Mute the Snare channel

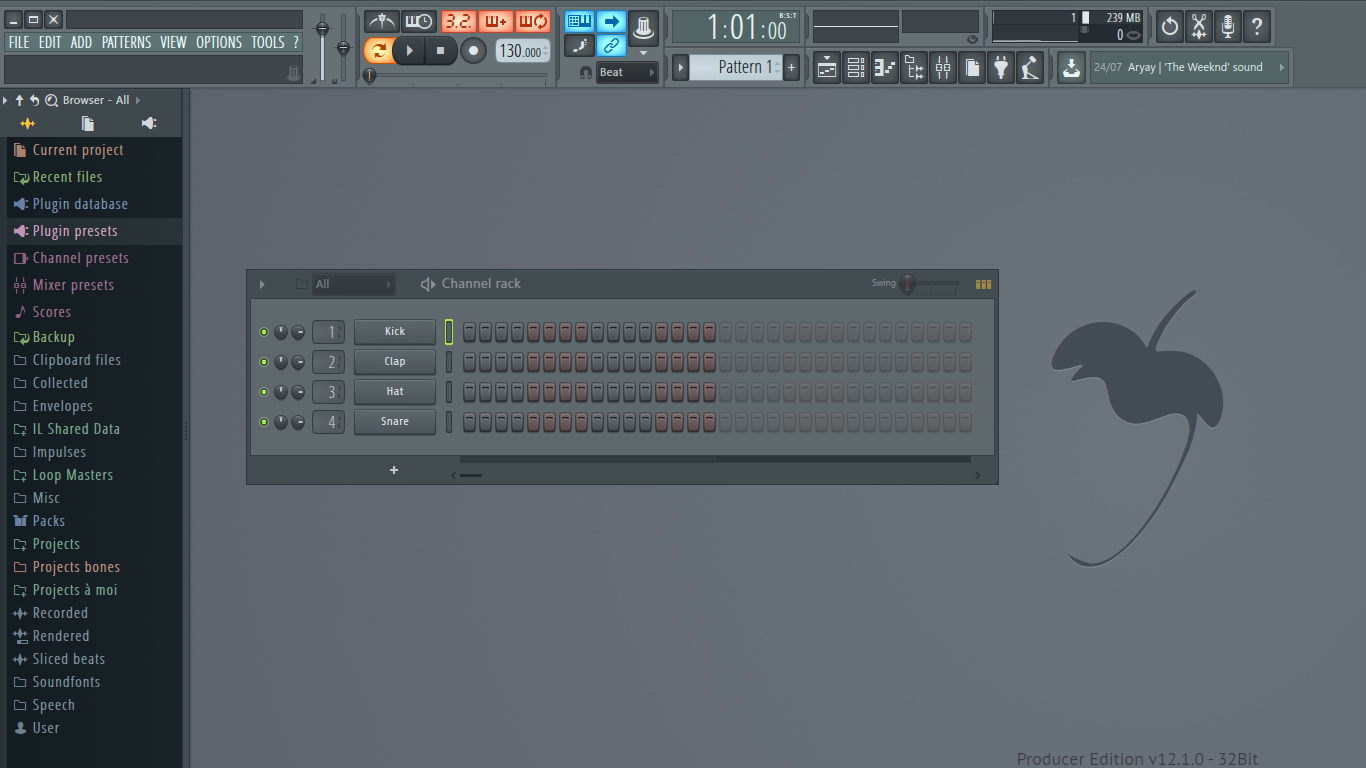(x=264, y=422)
